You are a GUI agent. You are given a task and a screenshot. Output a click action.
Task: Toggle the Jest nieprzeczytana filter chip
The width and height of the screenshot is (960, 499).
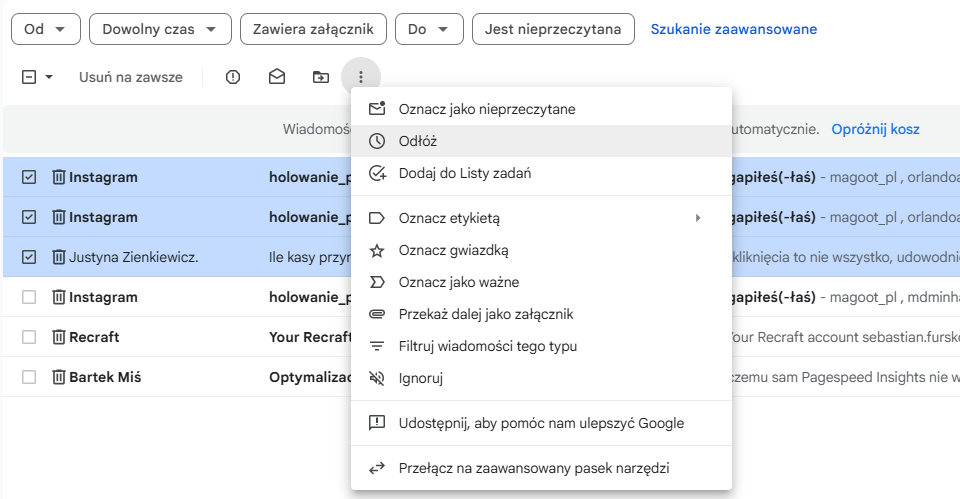(553, 29)
